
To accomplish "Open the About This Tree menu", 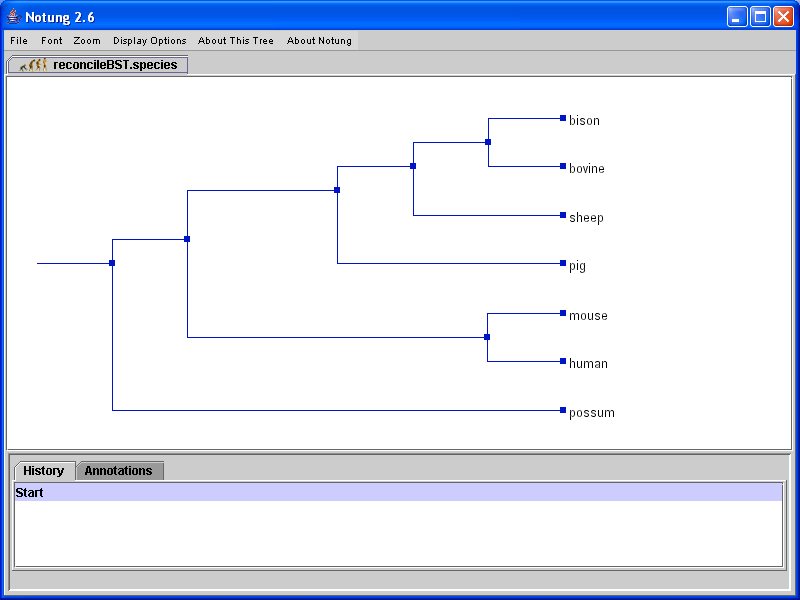I will (x=235, y=41).
